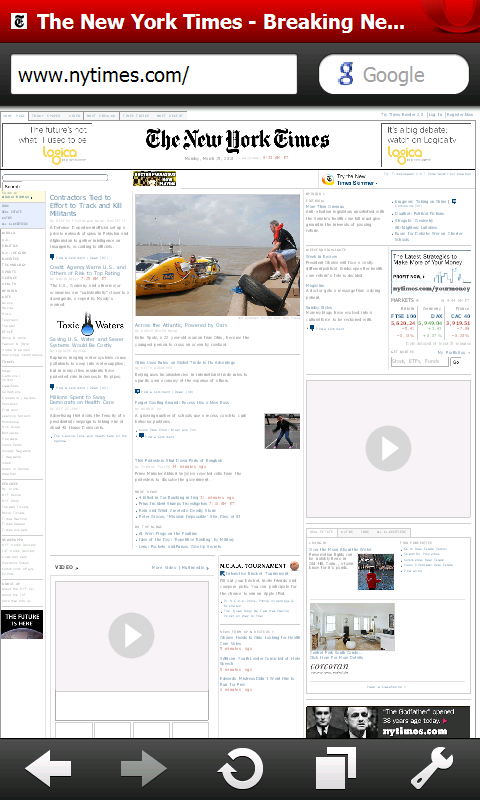Click the yellow rowboat lead photo
The height and width of the screenshot is (800, 480).
(x=217, y=255)
